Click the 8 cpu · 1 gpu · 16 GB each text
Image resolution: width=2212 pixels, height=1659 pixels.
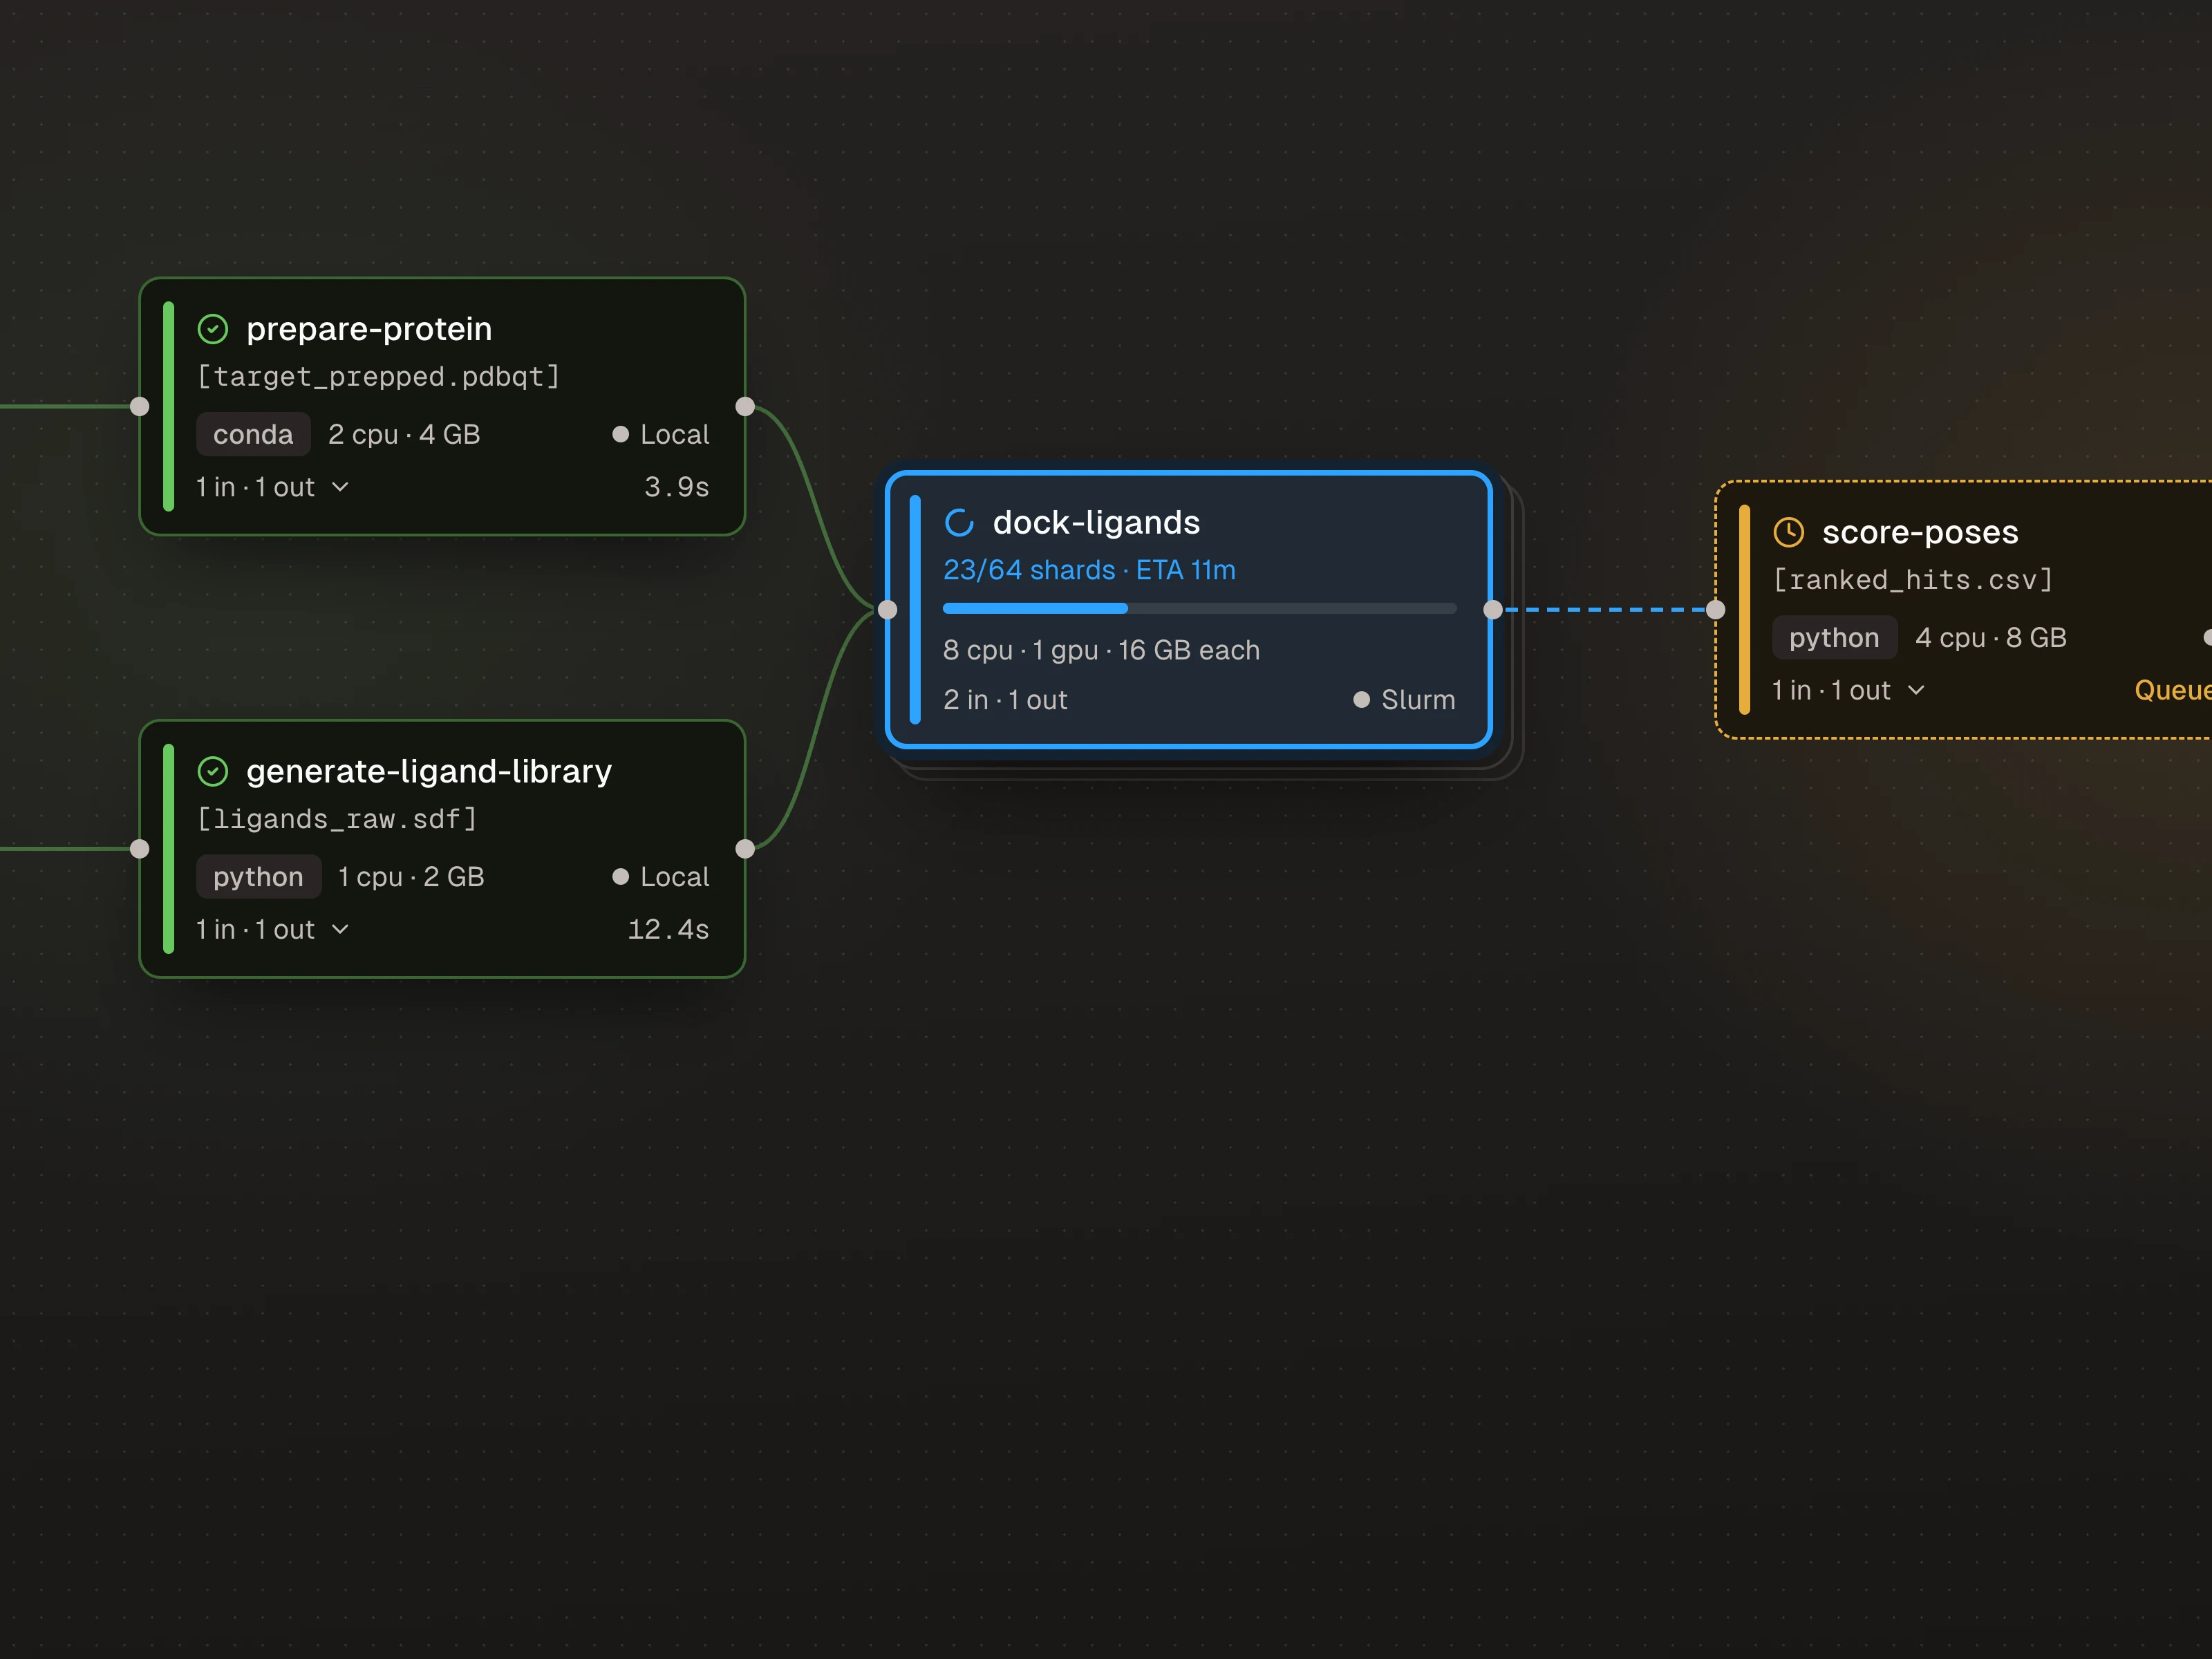pyautogui.click(x=1101, y=650)
